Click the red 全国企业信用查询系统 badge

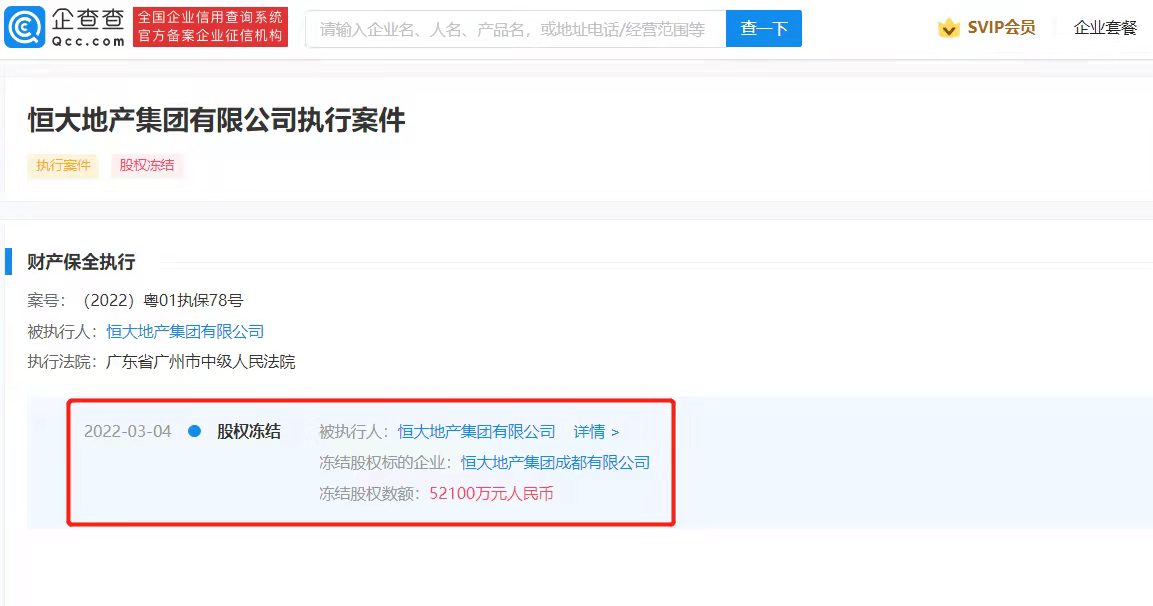pyautogui.click(x=210, y=27)
